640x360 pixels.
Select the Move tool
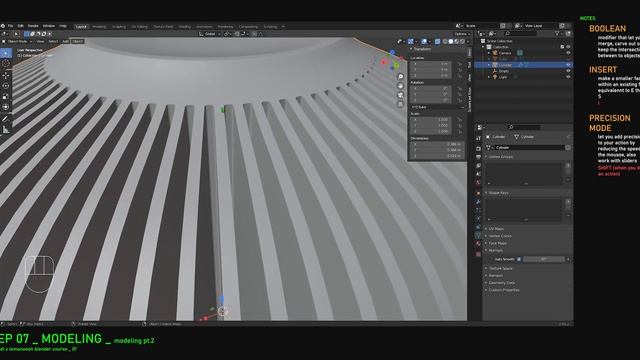tap(5, 76)
